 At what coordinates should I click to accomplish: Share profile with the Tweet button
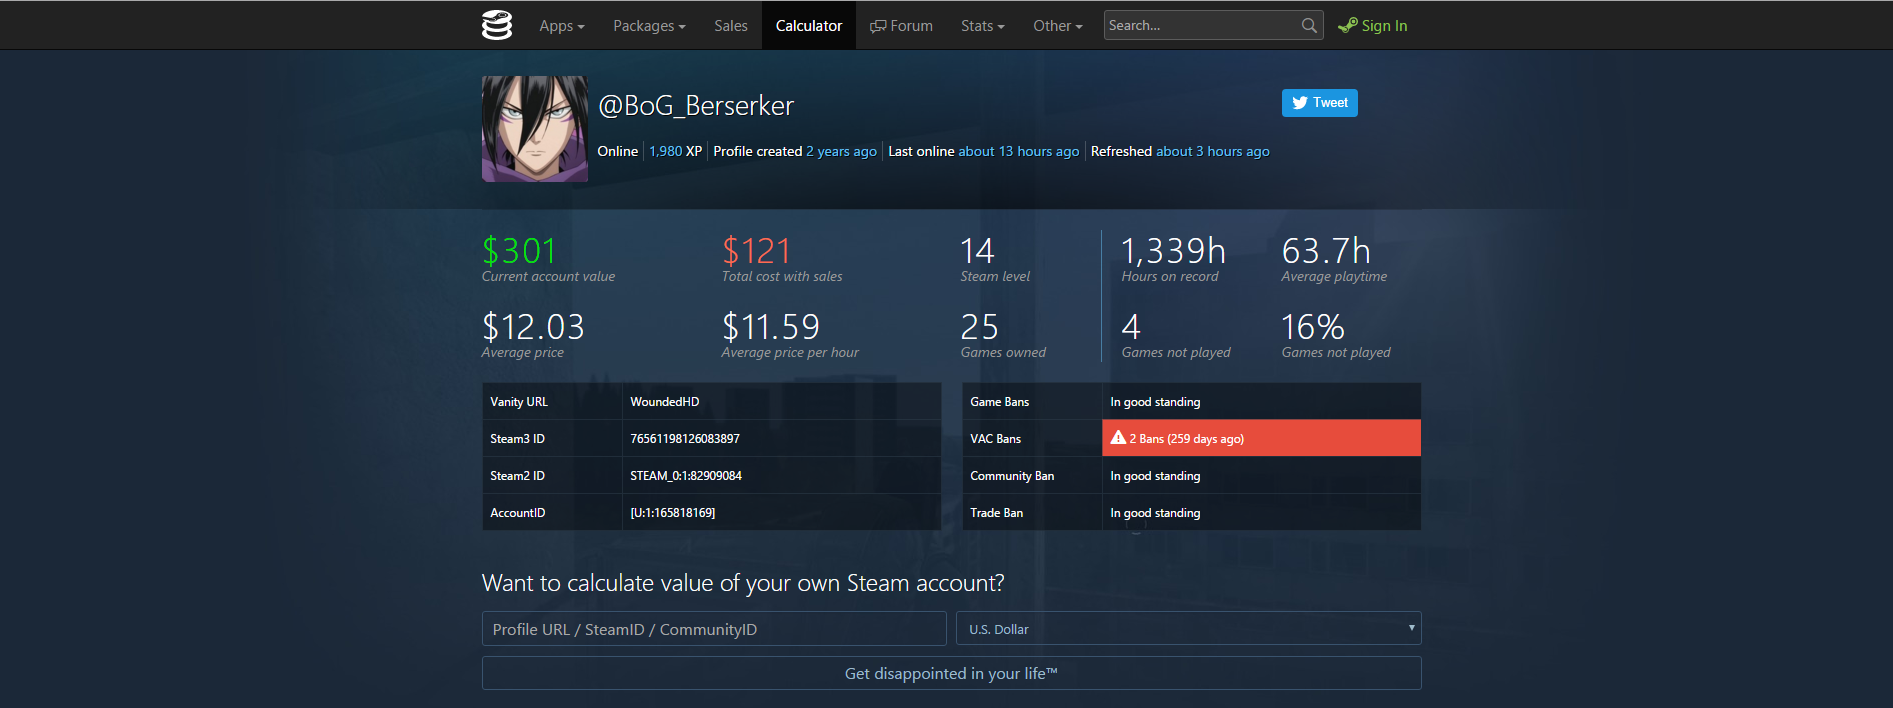pos(1320,103)
